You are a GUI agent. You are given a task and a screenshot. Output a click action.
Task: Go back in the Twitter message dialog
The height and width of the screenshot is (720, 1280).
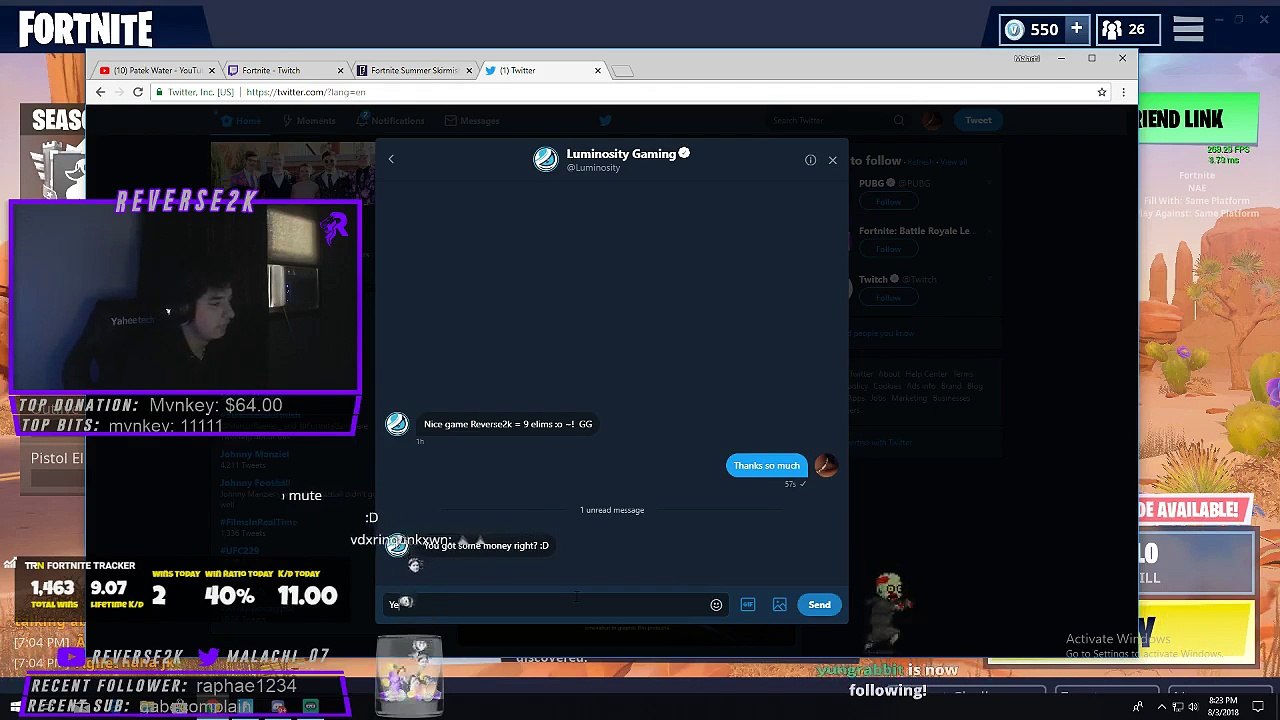coord(391,160)
